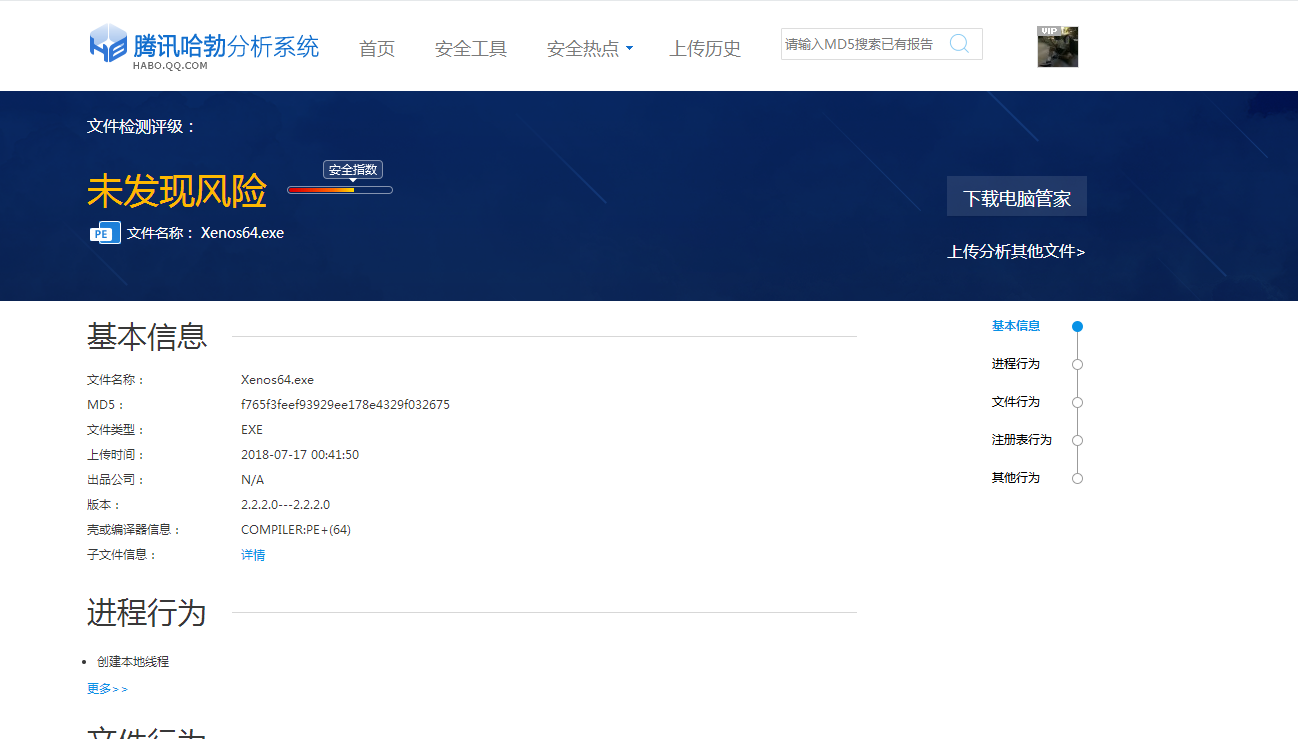Go to 首页 in the navigation
The height and width of the screenshot is (739, 1298).
click(377, 48)
